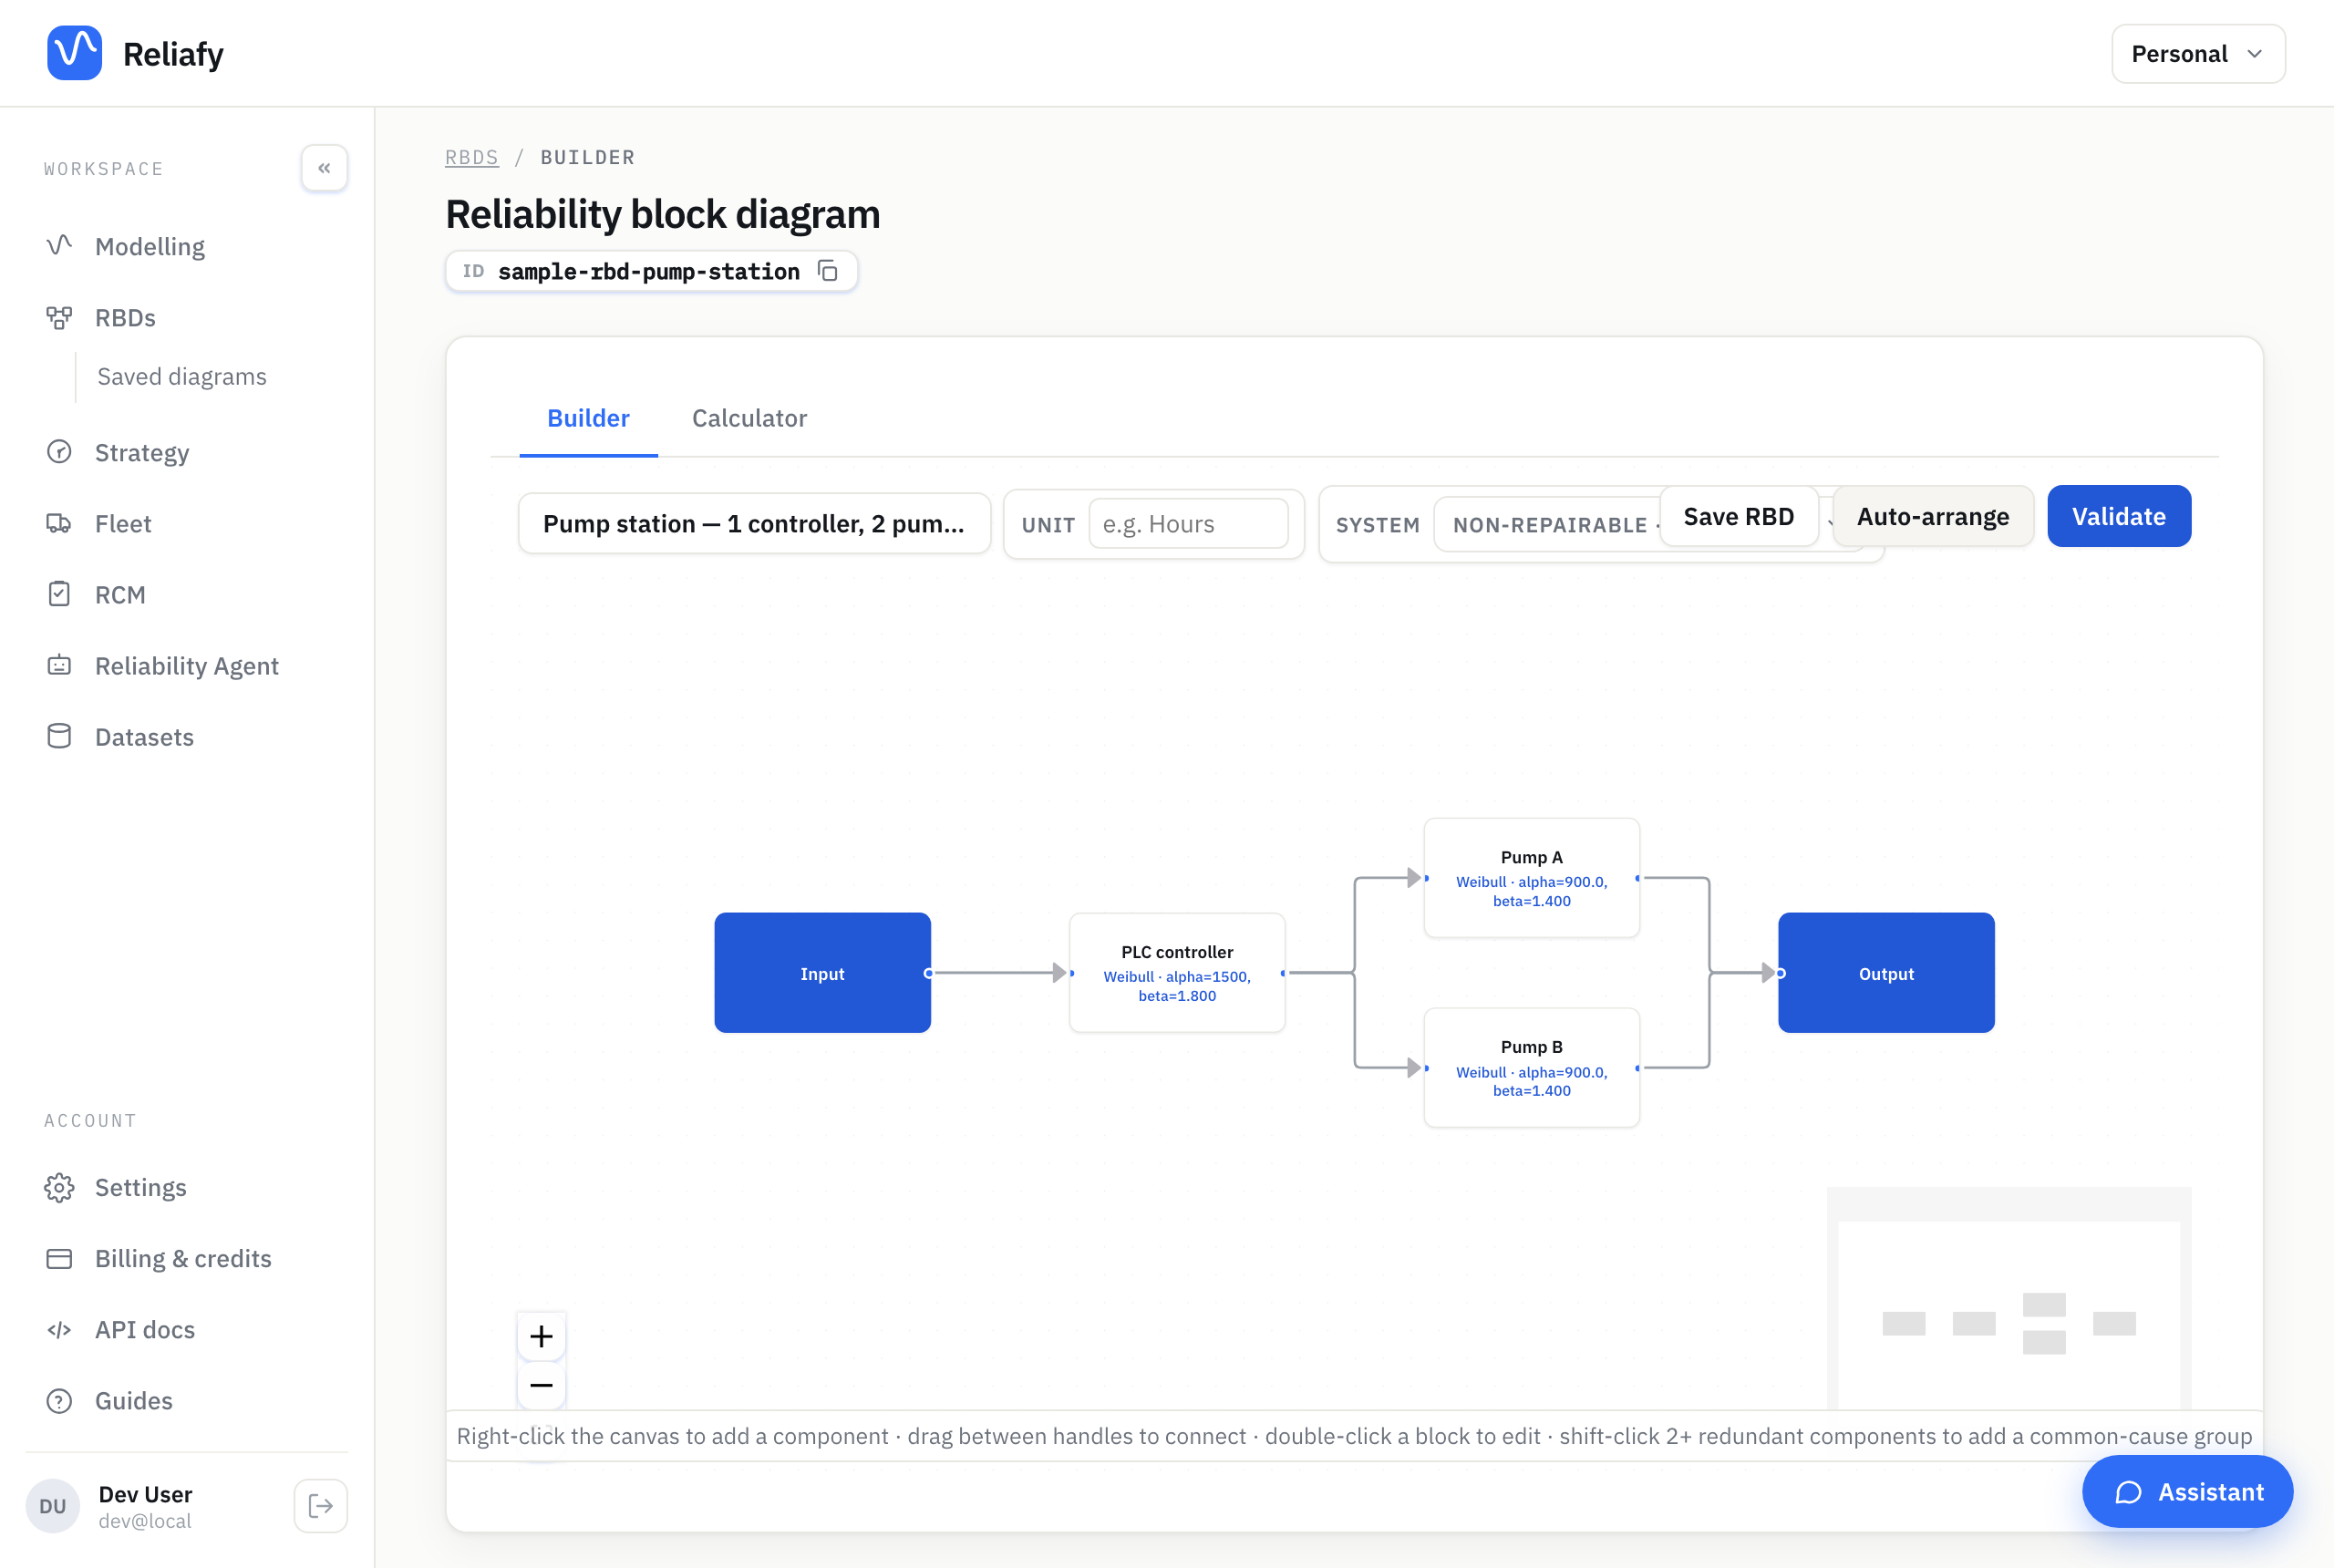Click the Auto-arrange button
2334x1568 pixels.
[1932, 516]
